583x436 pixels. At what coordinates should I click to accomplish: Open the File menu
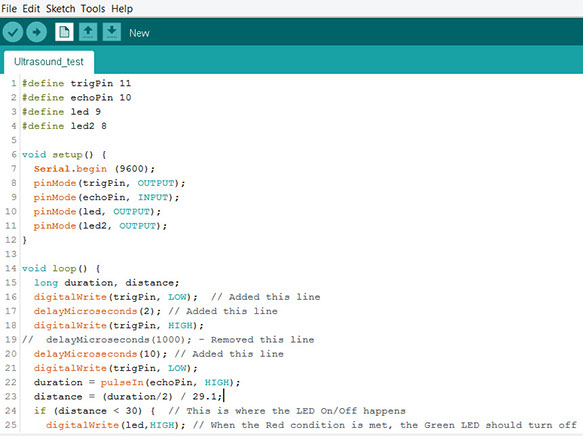[x=9, y=9]
